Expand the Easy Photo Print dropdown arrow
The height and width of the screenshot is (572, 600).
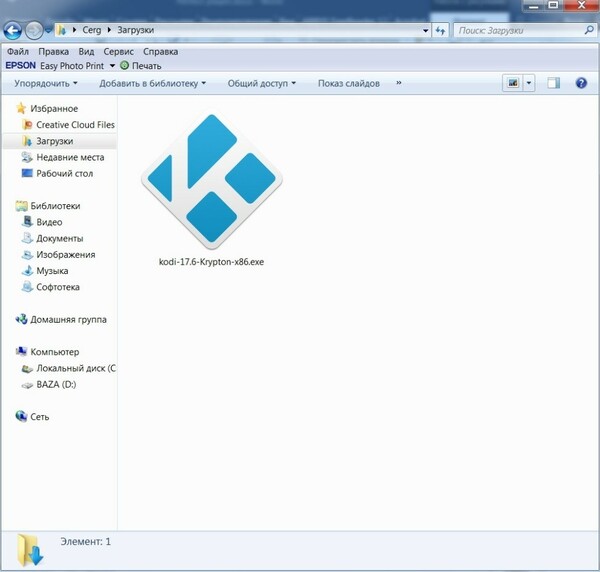point(112,66)
